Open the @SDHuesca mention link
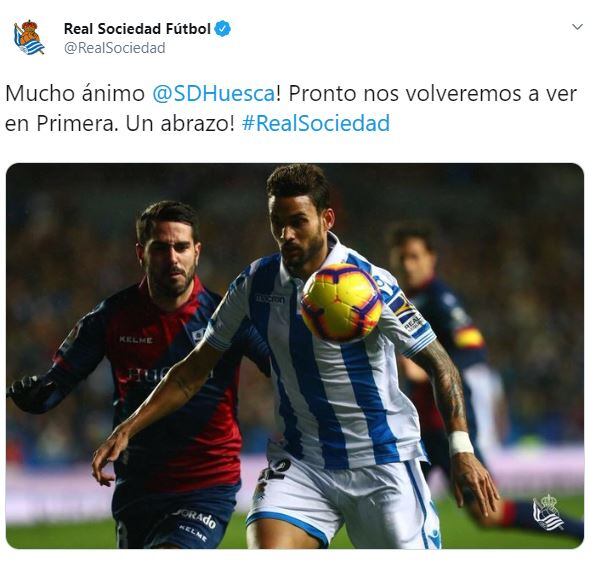The image size is (595, 571). [214, 93]
